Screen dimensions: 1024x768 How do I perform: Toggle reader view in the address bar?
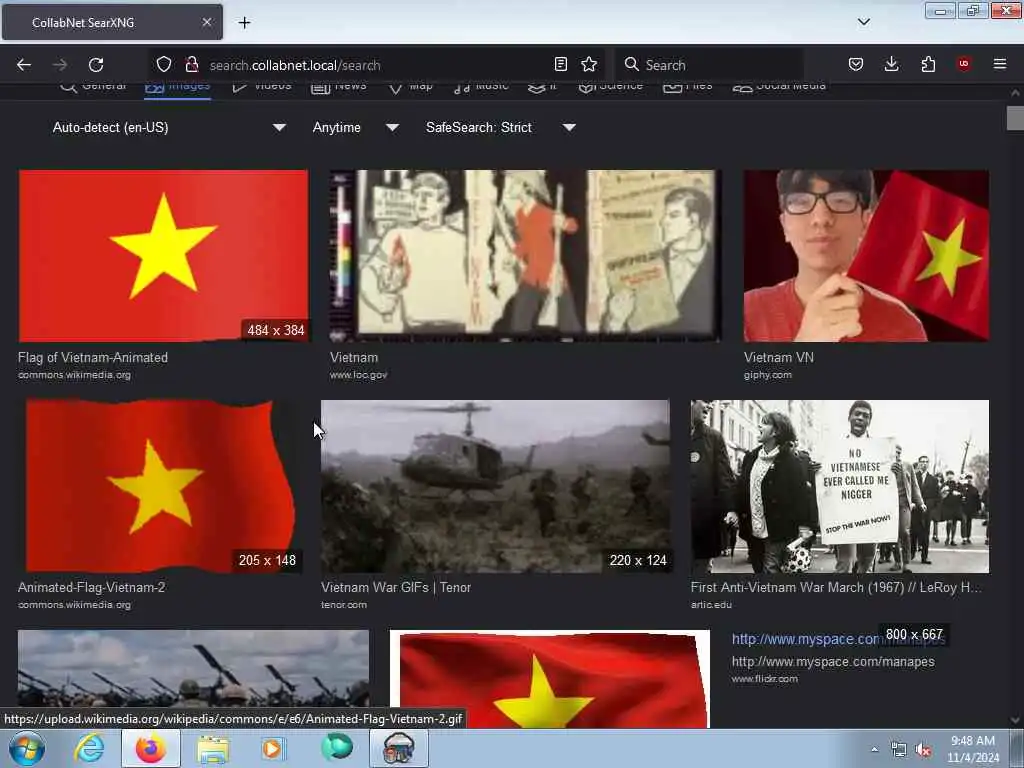(x=560, y=64)
